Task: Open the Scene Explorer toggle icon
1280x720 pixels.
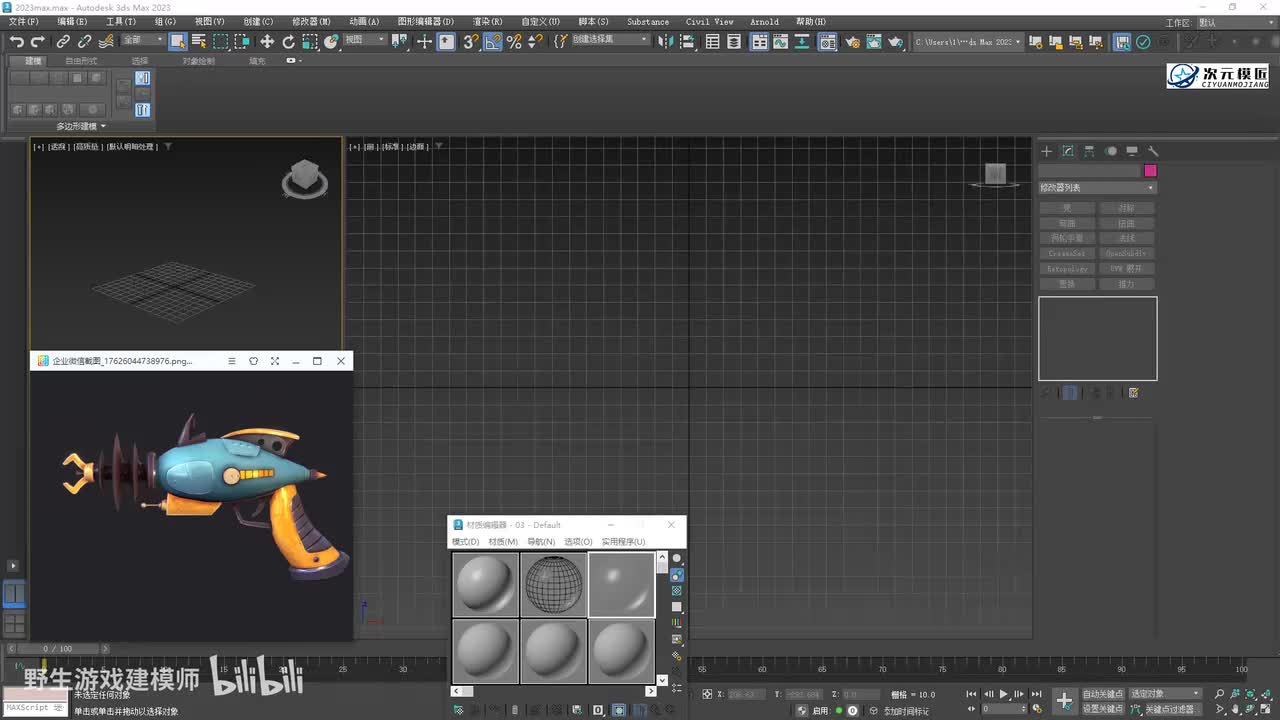Action: point(712,41)
